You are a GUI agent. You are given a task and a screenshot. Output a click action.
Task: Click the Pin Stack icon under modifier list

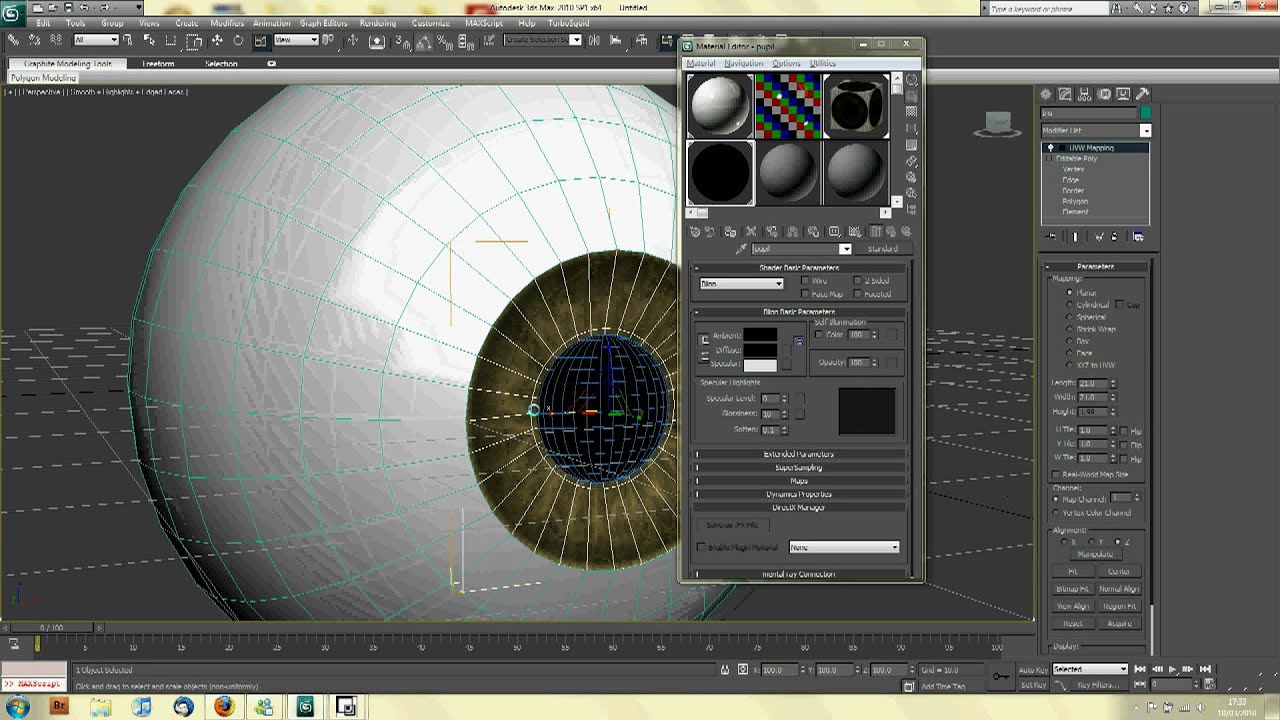coord(1051,237)
